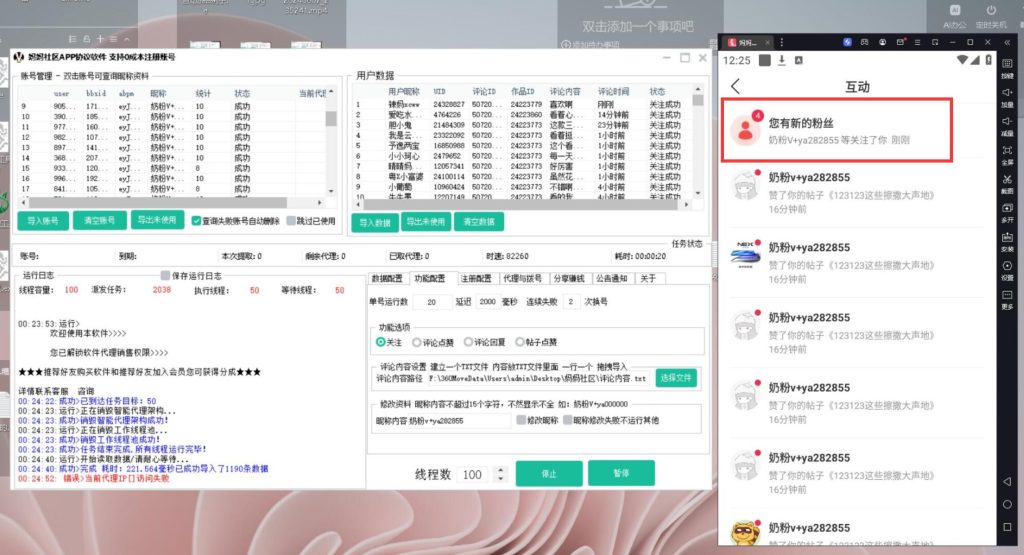Open the 代理与拨号 tab
This screenshot has width=1024, height=555.
[x=521, y=278]
